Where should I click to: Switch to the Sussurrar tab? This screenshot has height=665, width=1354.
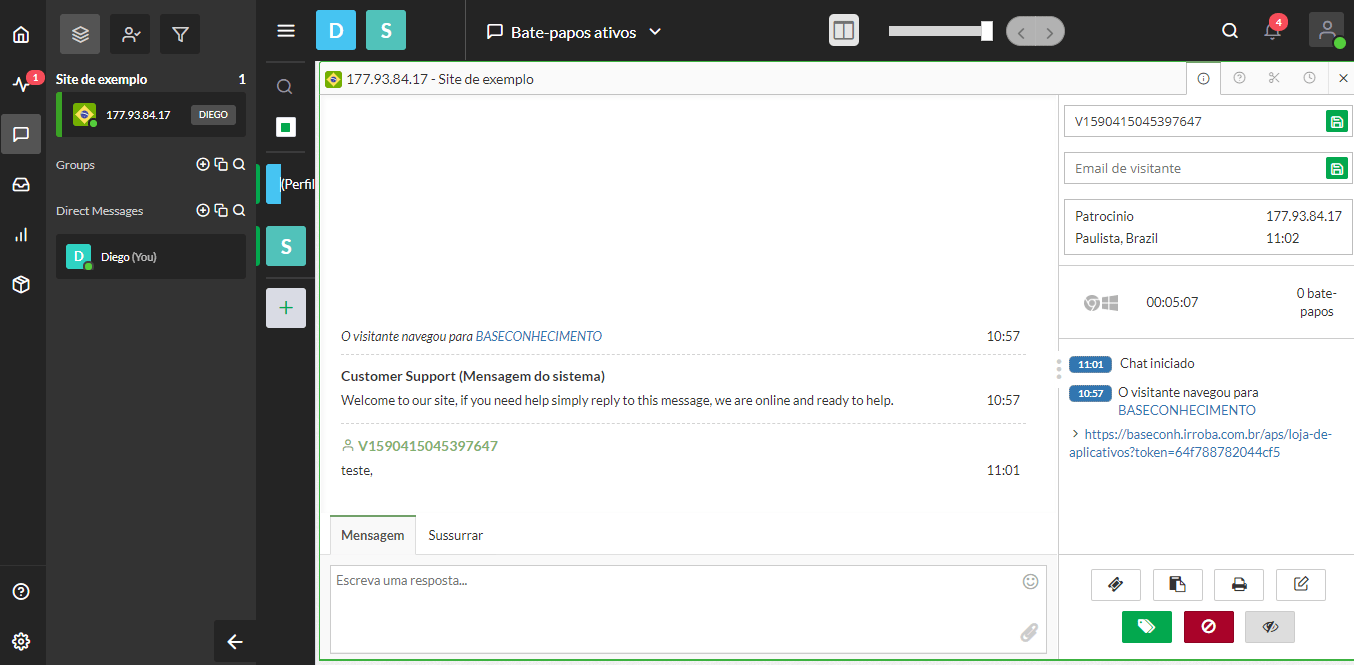pyautogui.click(x=456, y=535)
